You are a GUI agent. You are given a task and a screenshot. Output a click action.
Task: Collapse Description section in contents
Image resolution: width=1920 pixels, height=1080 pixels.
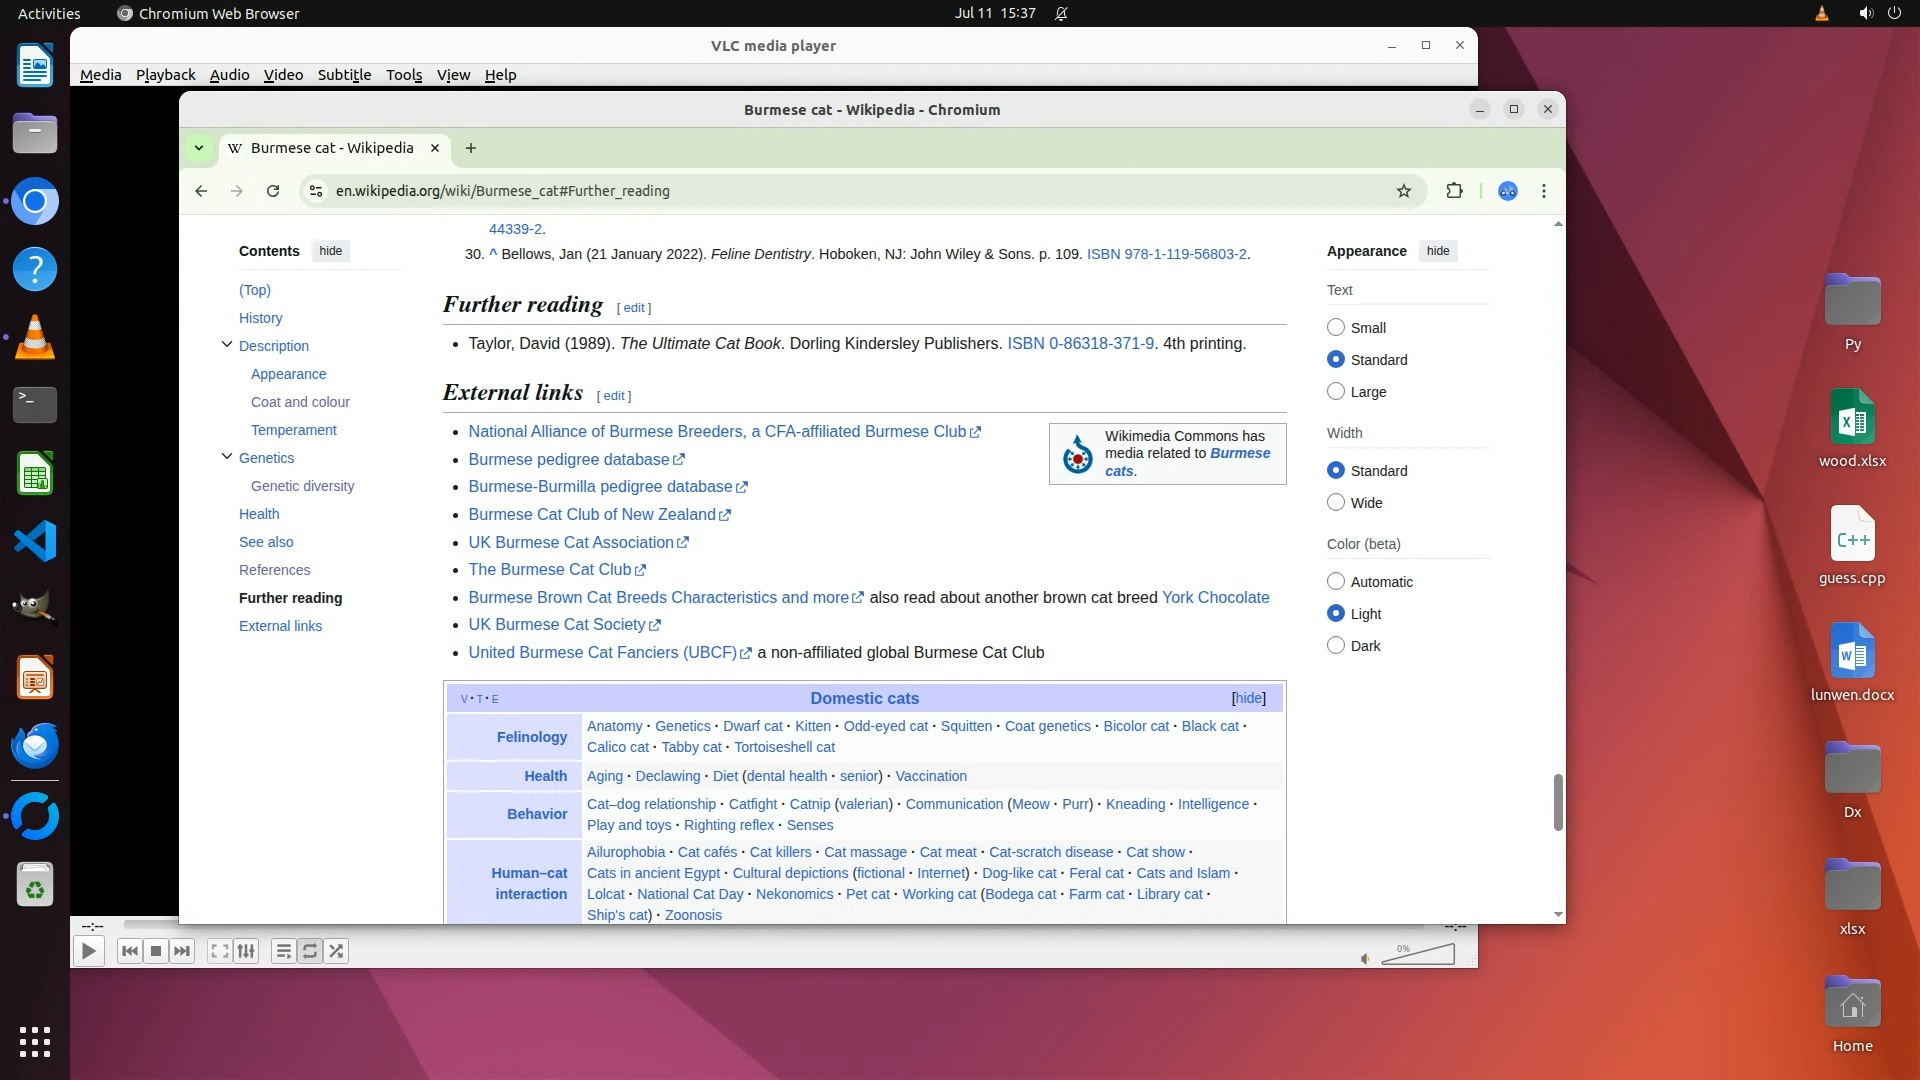coord(227,345)
